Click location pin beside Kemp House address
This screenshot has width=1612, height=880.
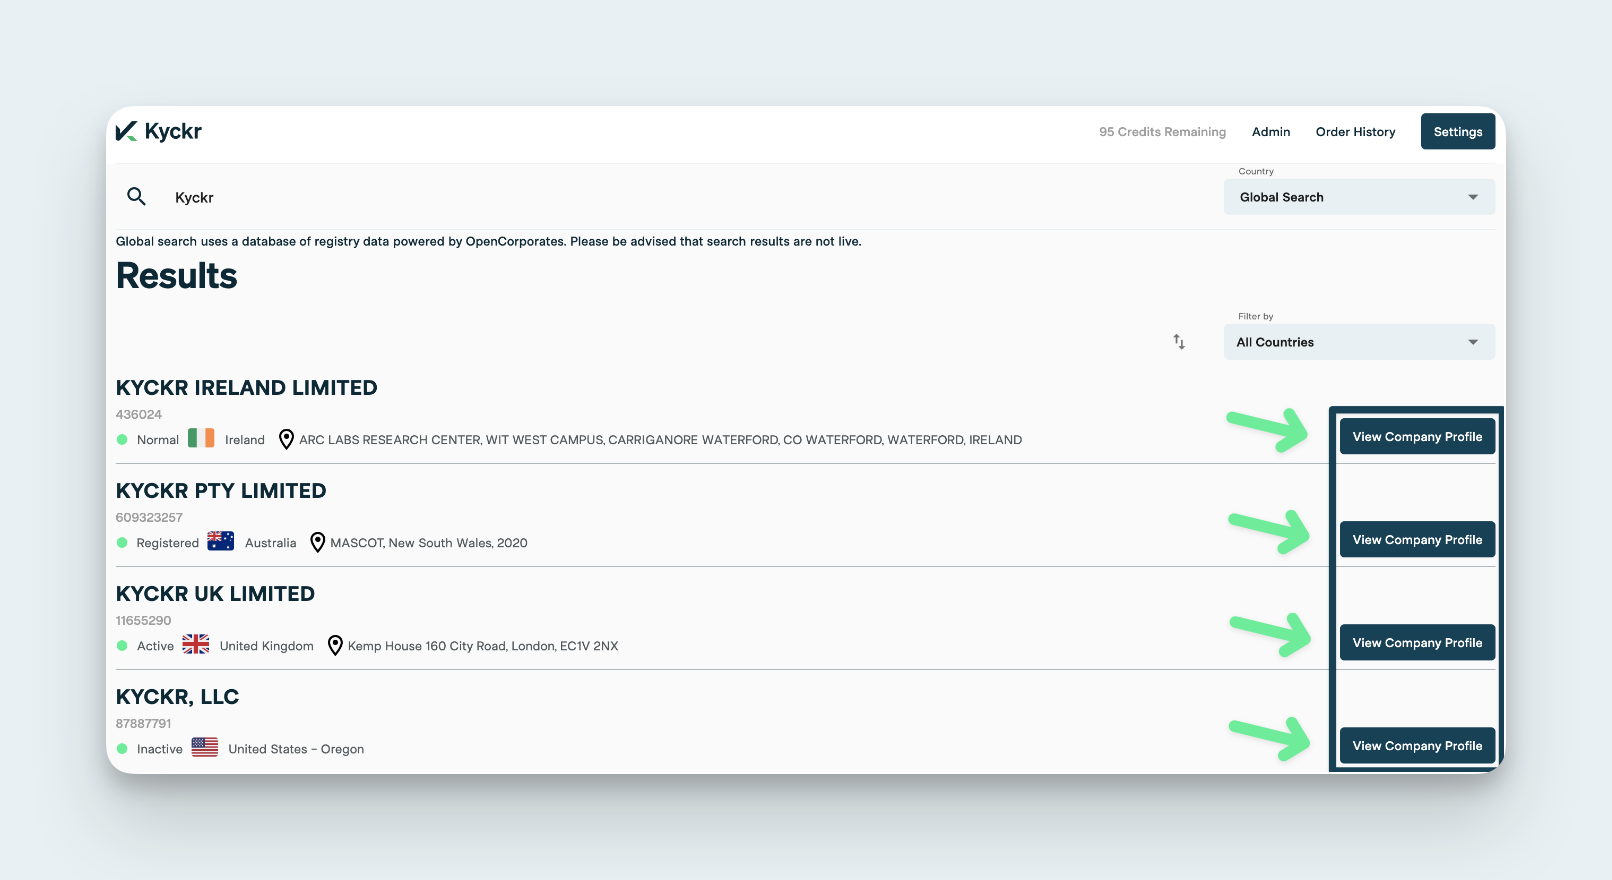pyautogui.click(x=335, y=645)
